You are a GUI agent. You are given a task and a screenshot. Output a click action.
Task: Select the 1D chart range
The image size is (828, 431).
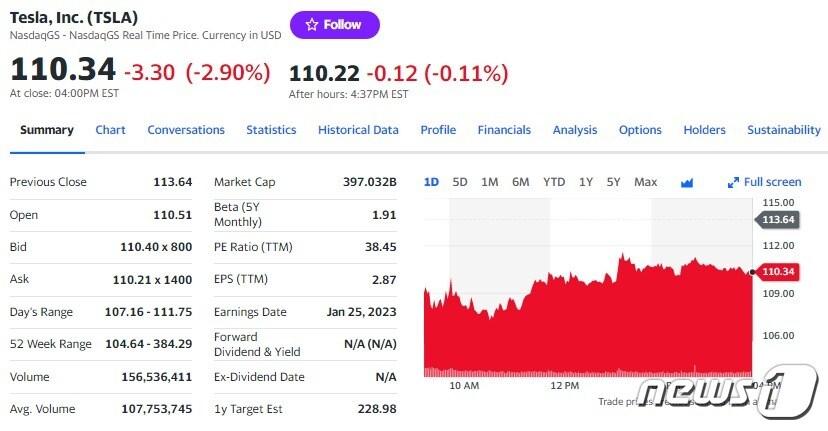coord(431,182)
